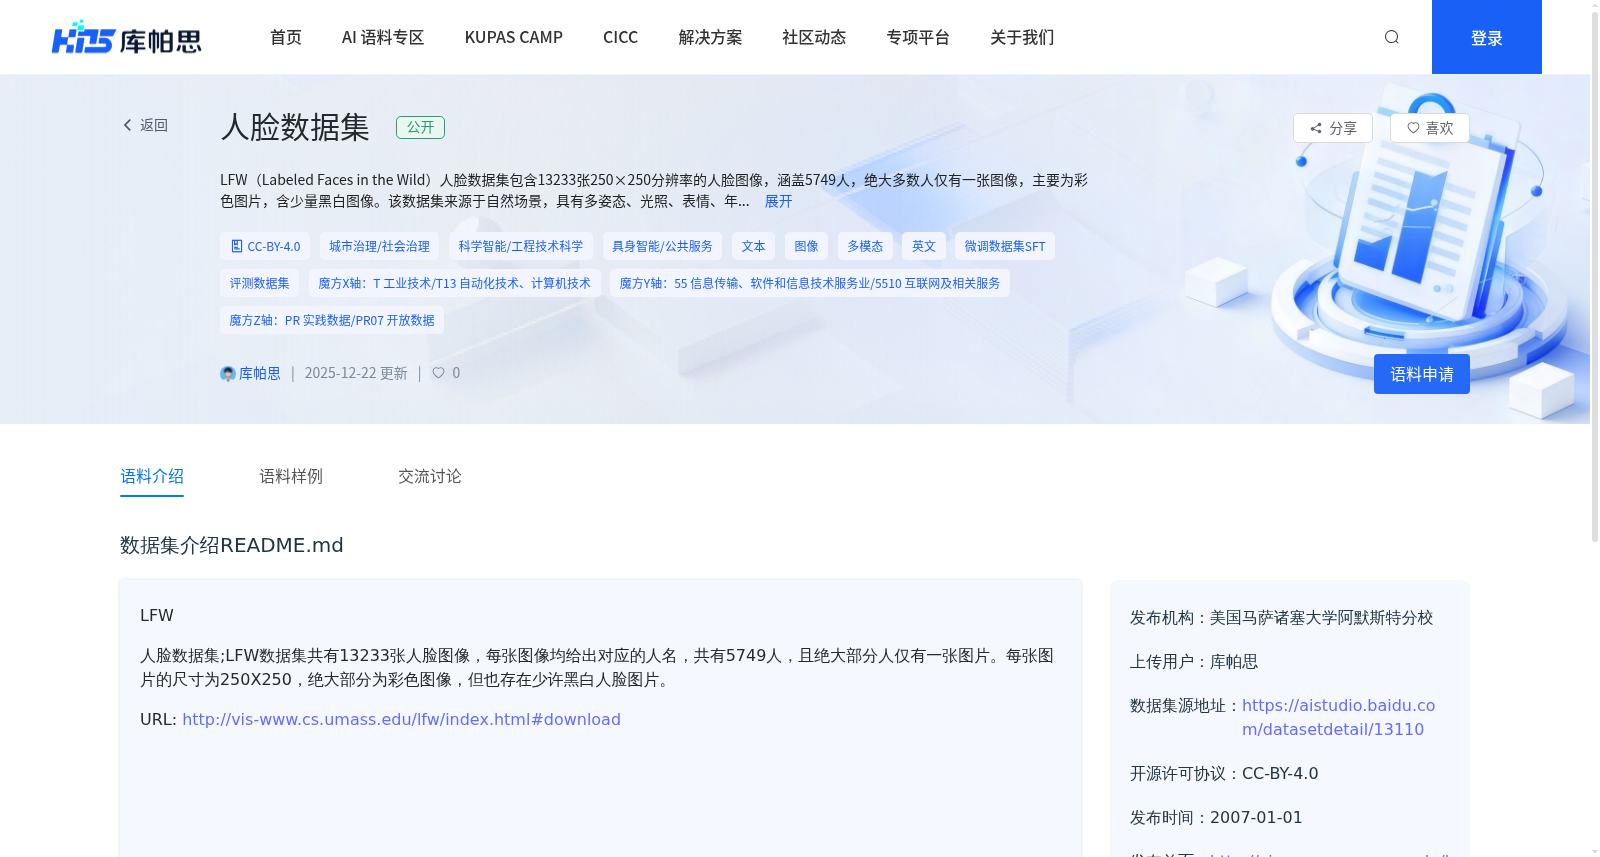Open the 关于我们 menu
Viewport: 1600px width, 857px height.
tap(1022, 37)
